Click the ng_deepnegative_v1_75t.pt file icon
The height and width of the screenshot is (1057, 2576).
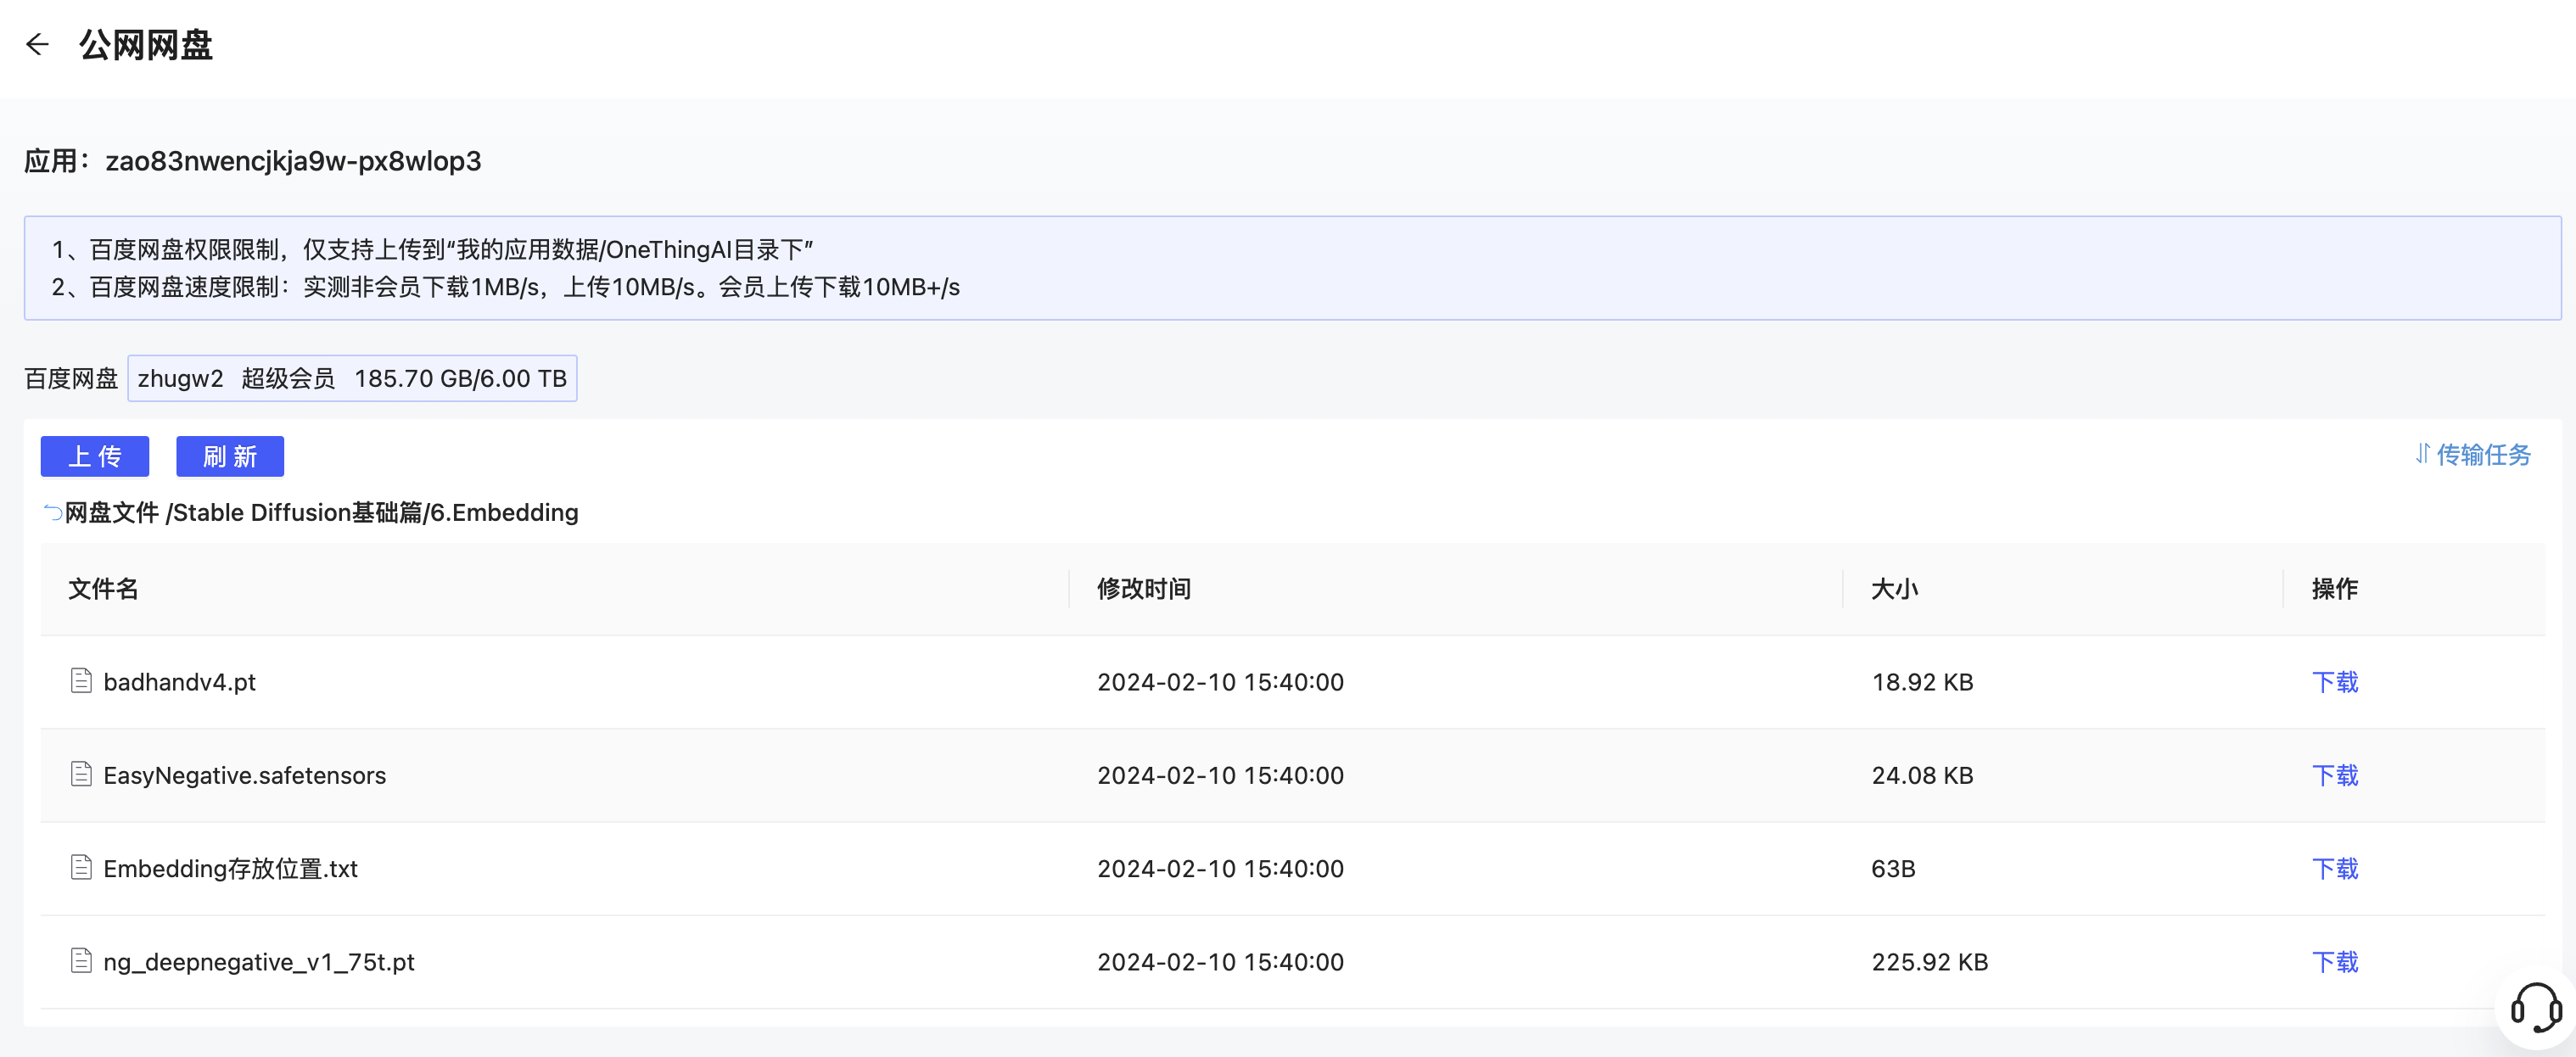[x=81, y=961]
